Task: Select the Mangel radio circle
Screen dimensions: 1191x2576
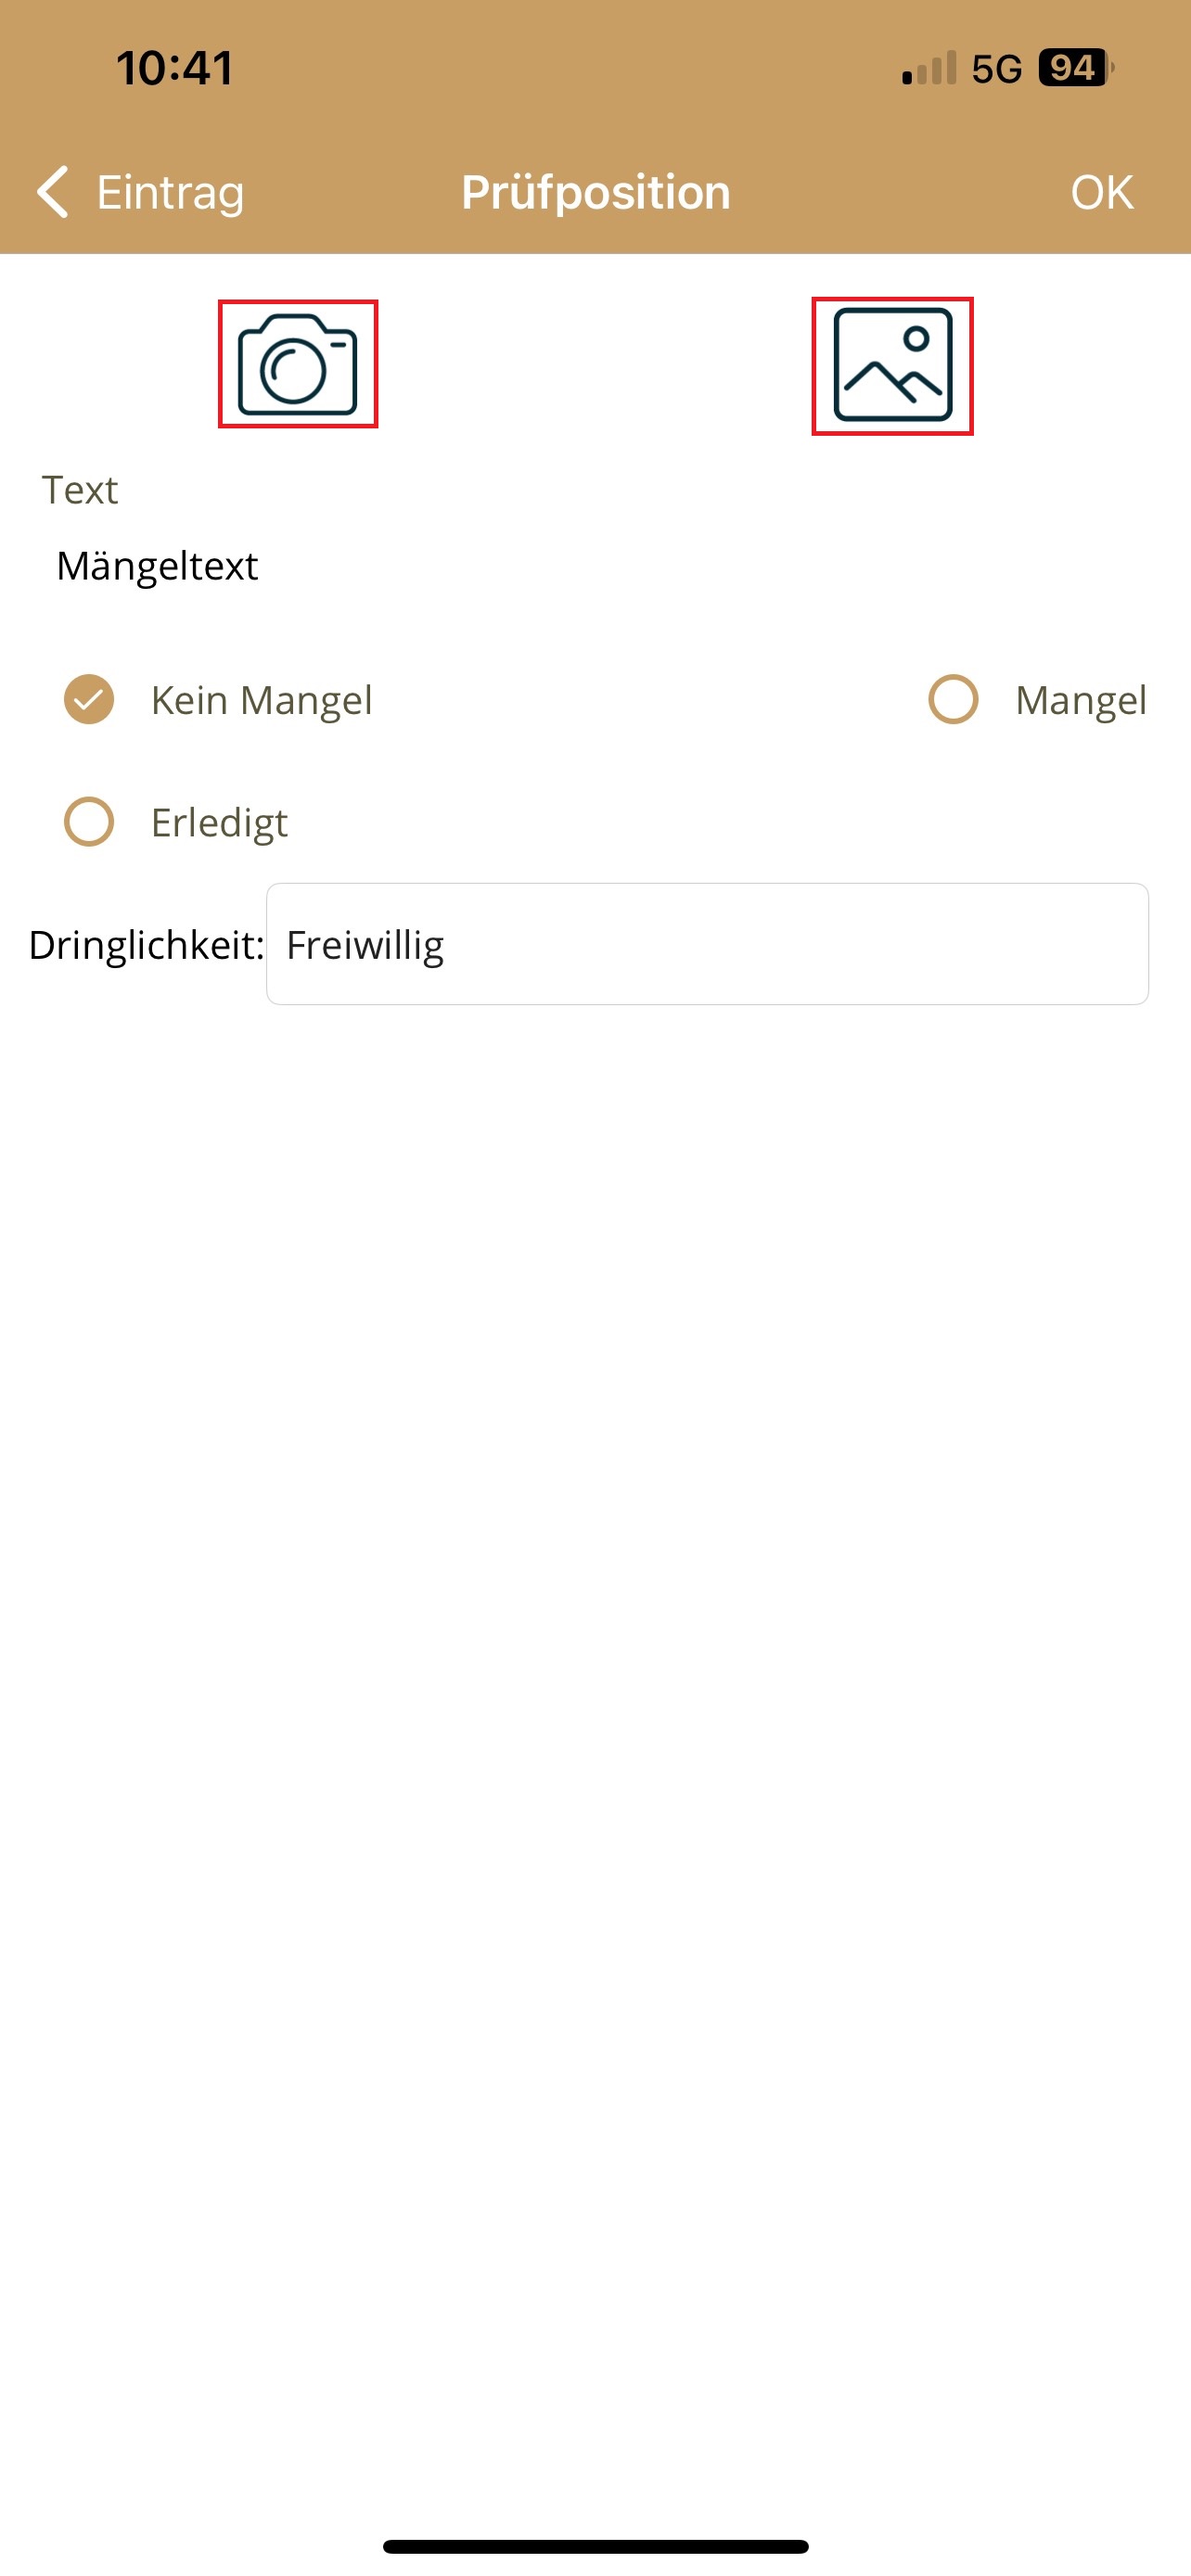Action: pos(953,699)
